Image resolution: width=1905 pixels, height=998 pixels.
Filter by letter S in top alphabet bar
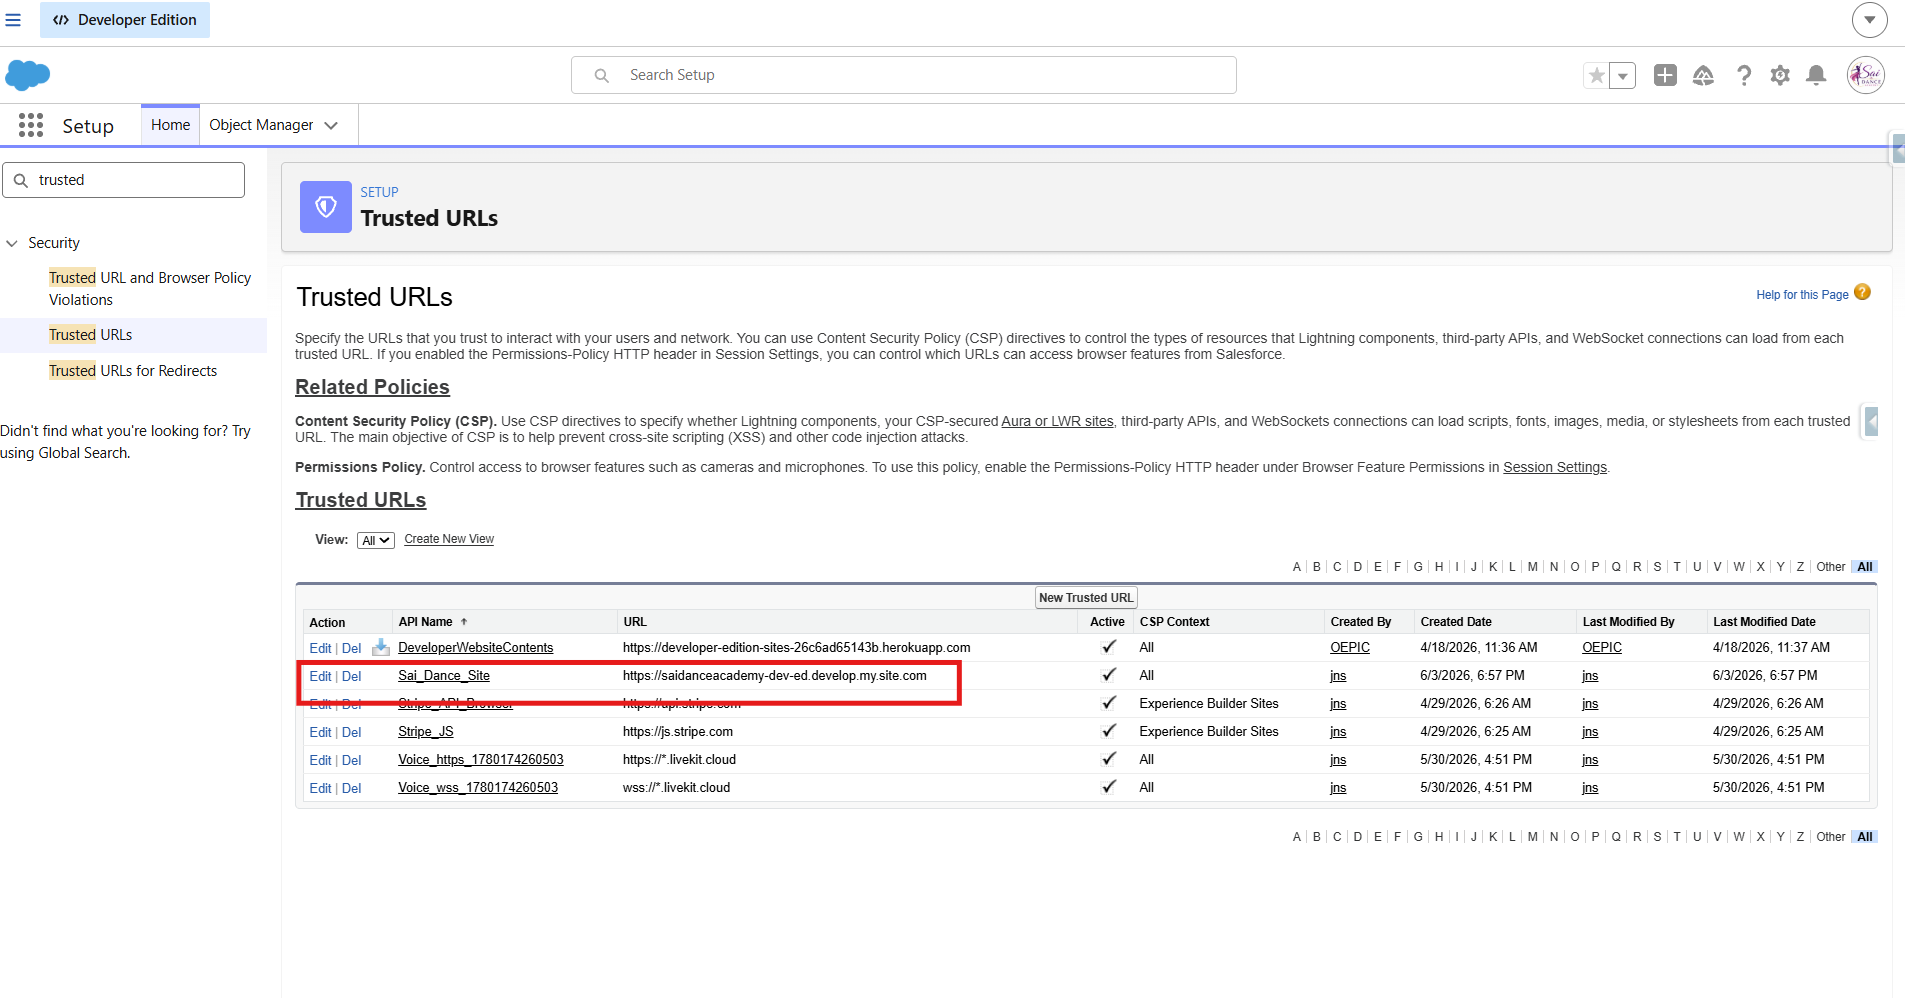1657,567
